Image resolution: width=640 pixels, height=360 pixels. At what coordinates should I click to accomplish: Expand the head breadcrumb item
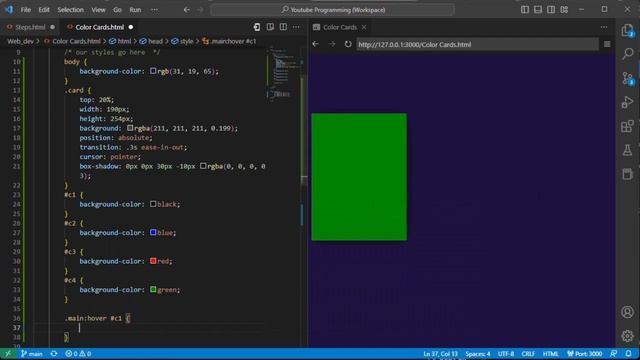click(x=155, y=41)
